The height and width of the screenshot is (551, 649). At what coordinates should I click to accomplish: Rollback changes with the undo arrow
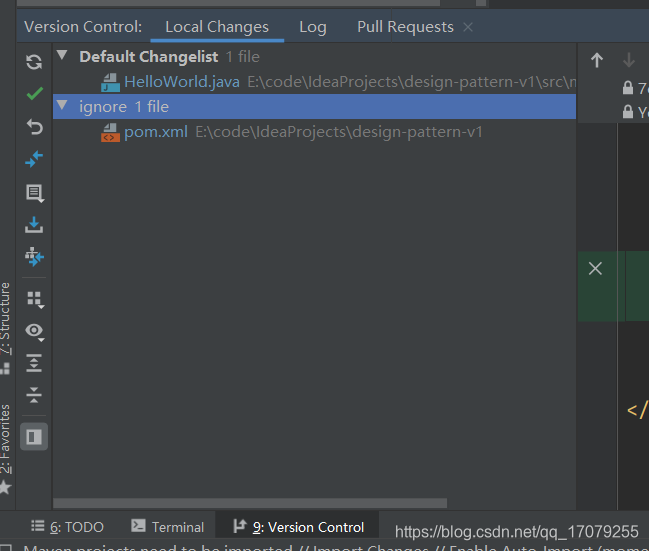pyautogui.click(x=34, y=127)
